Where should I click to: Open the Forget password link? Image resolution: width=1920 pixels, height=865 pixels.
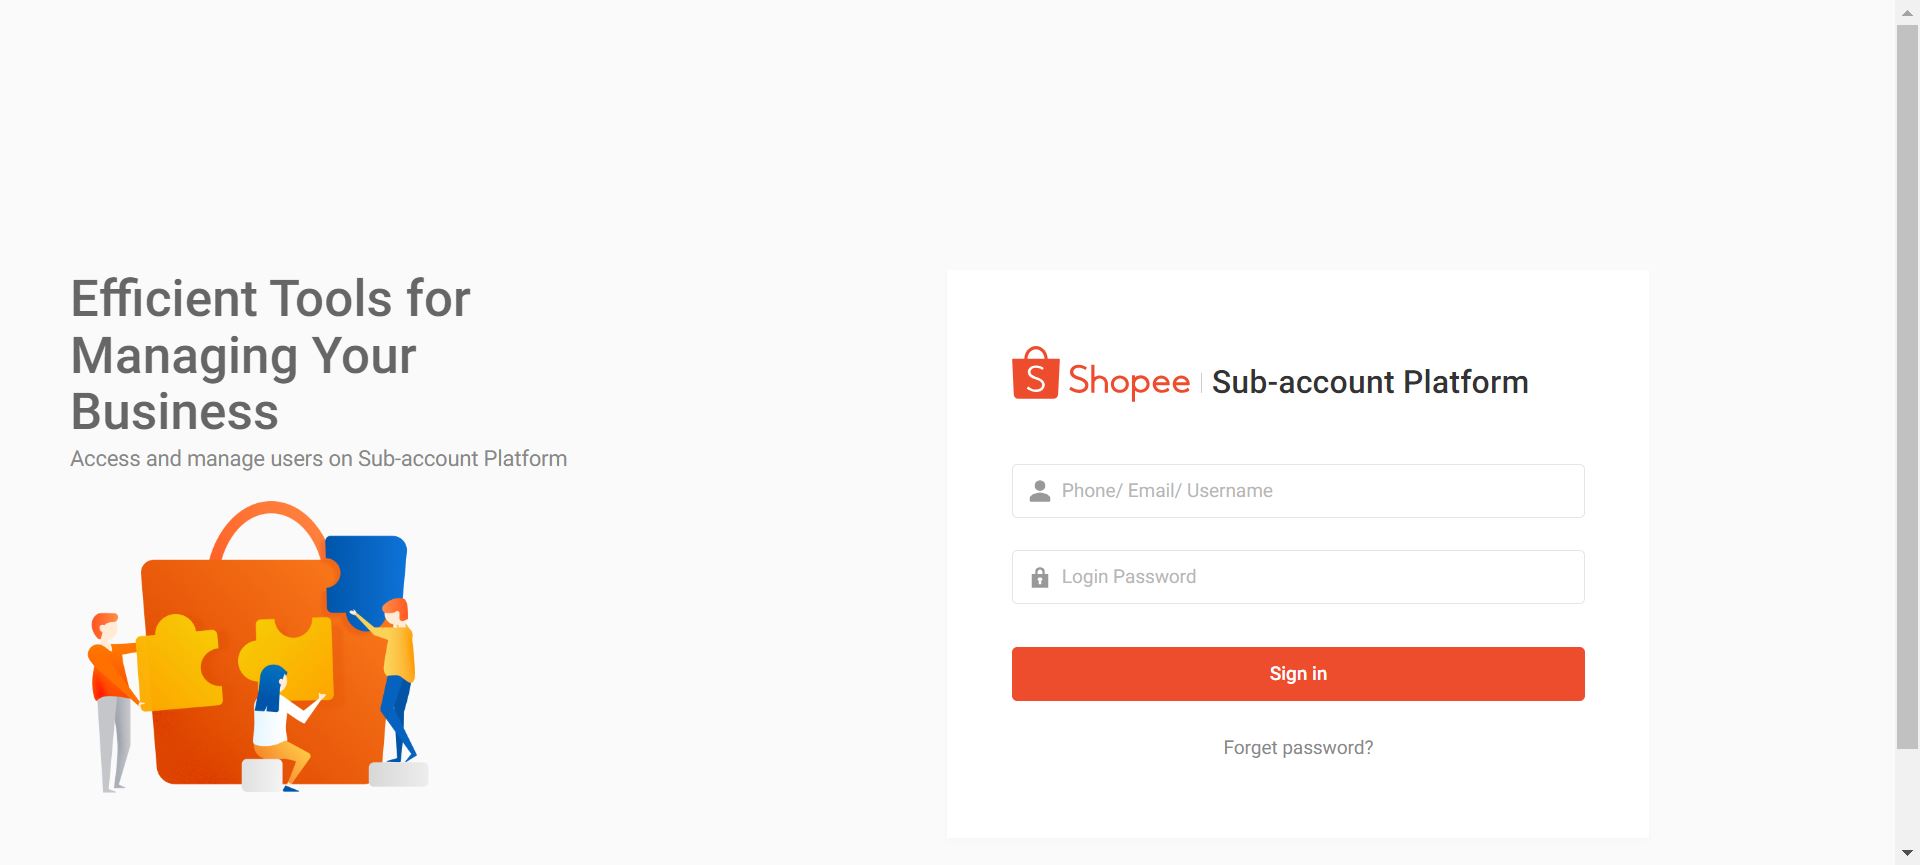[x=1297, y=747]
